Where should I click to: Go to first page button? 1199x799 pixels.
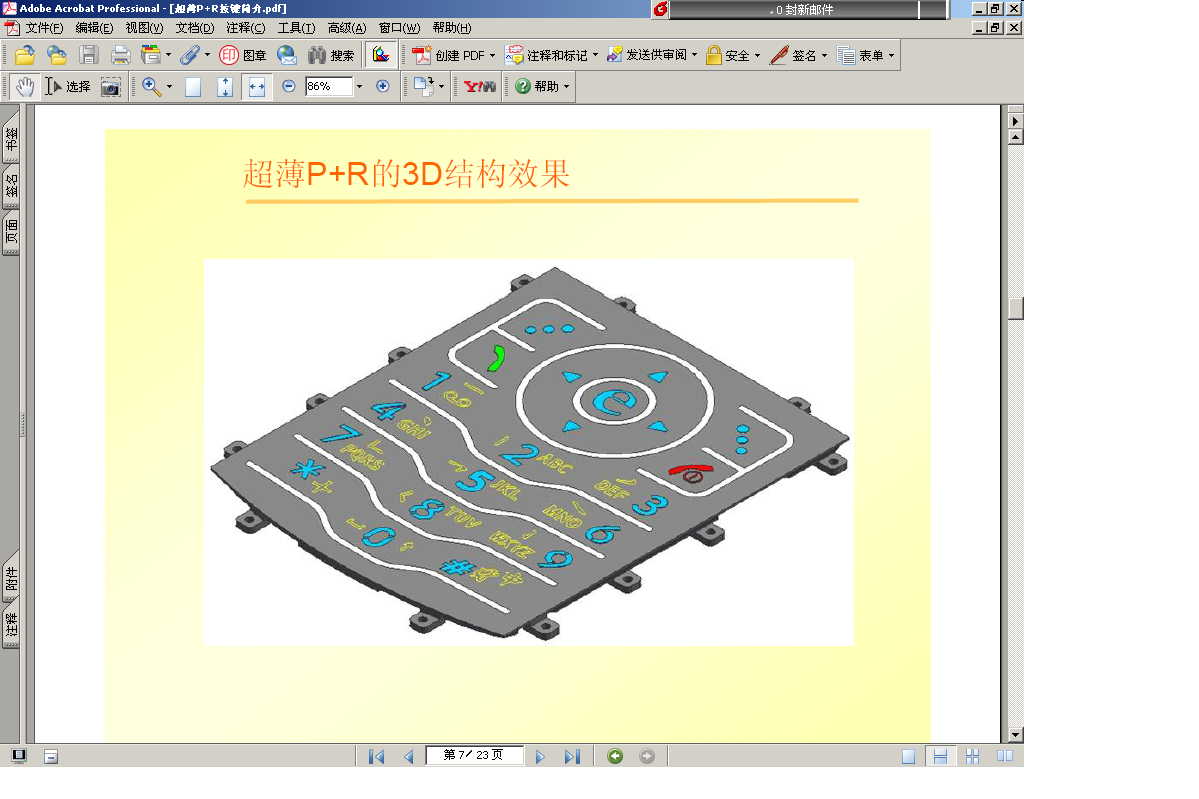coord(376,756)
